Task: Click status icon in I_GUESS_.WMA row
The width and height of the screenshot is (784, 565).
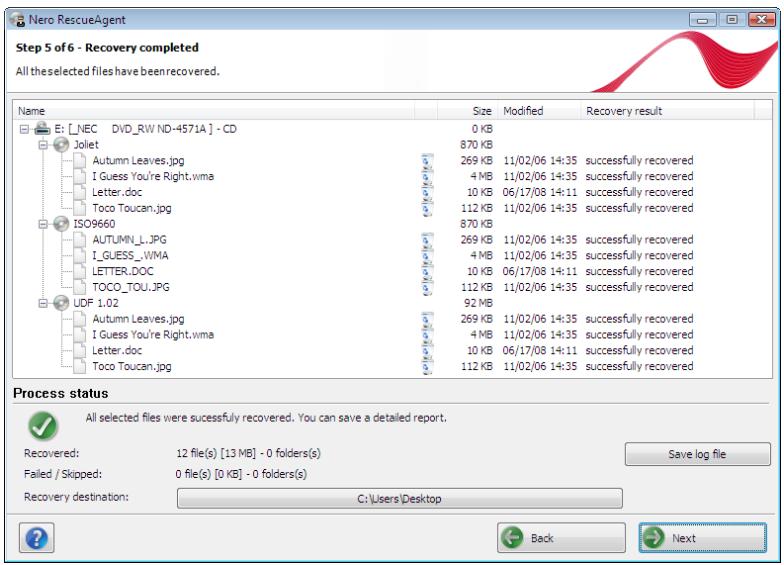Action: tap(427, 256)
